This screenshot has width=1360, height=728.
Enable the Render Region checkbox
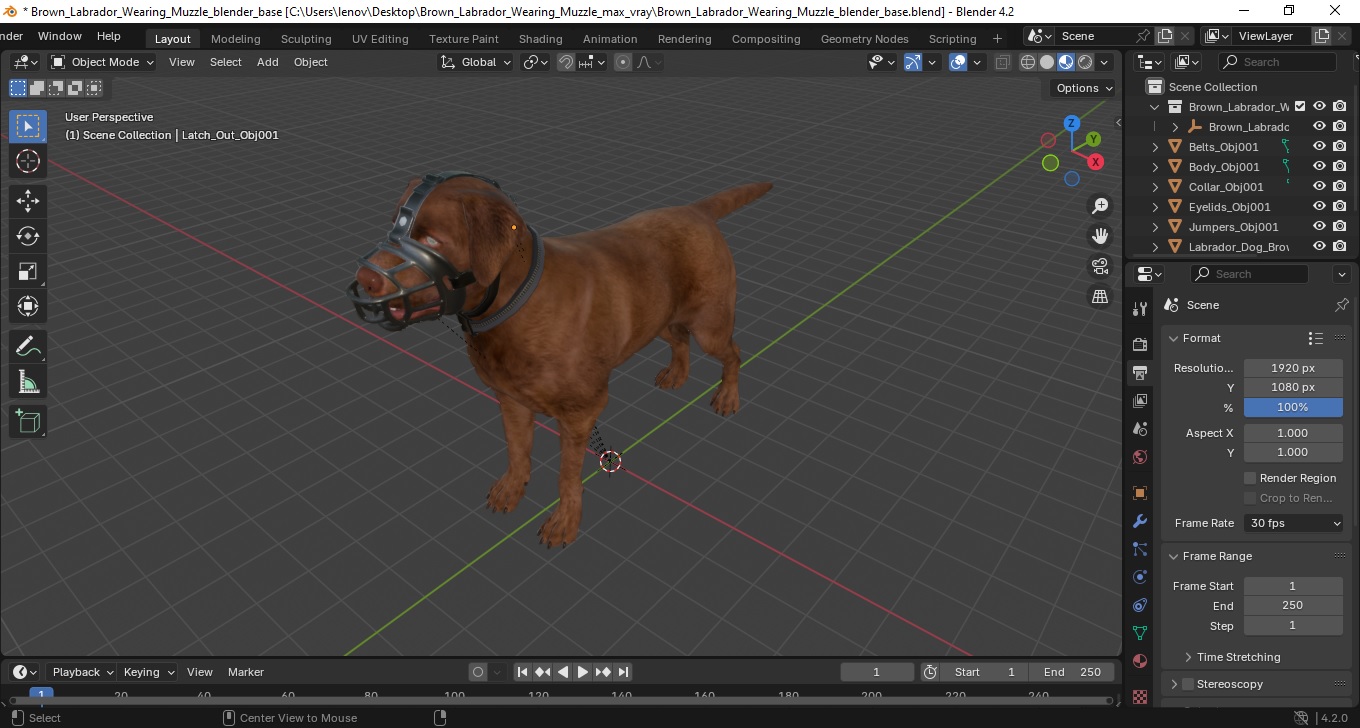1250,478
